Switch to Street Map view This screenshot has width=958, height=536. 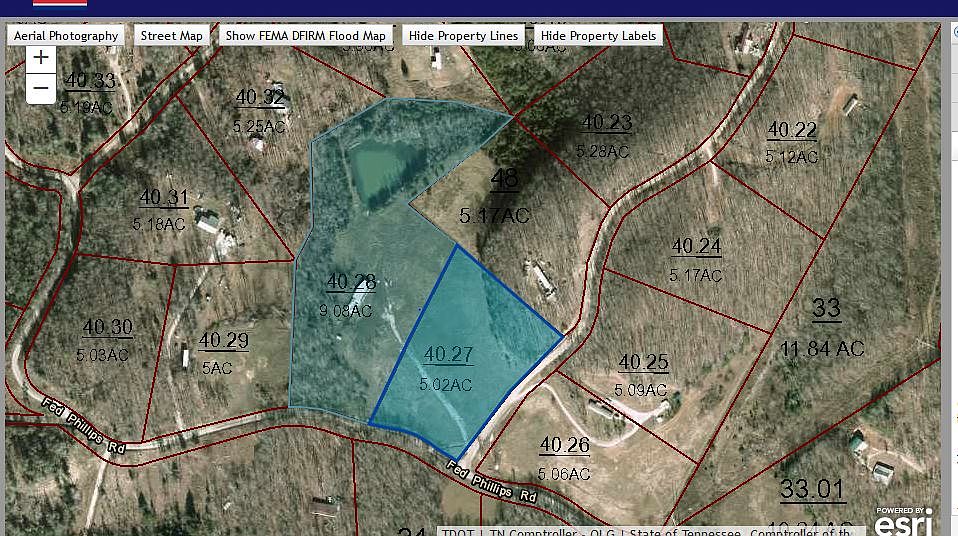tap(171, 35)
